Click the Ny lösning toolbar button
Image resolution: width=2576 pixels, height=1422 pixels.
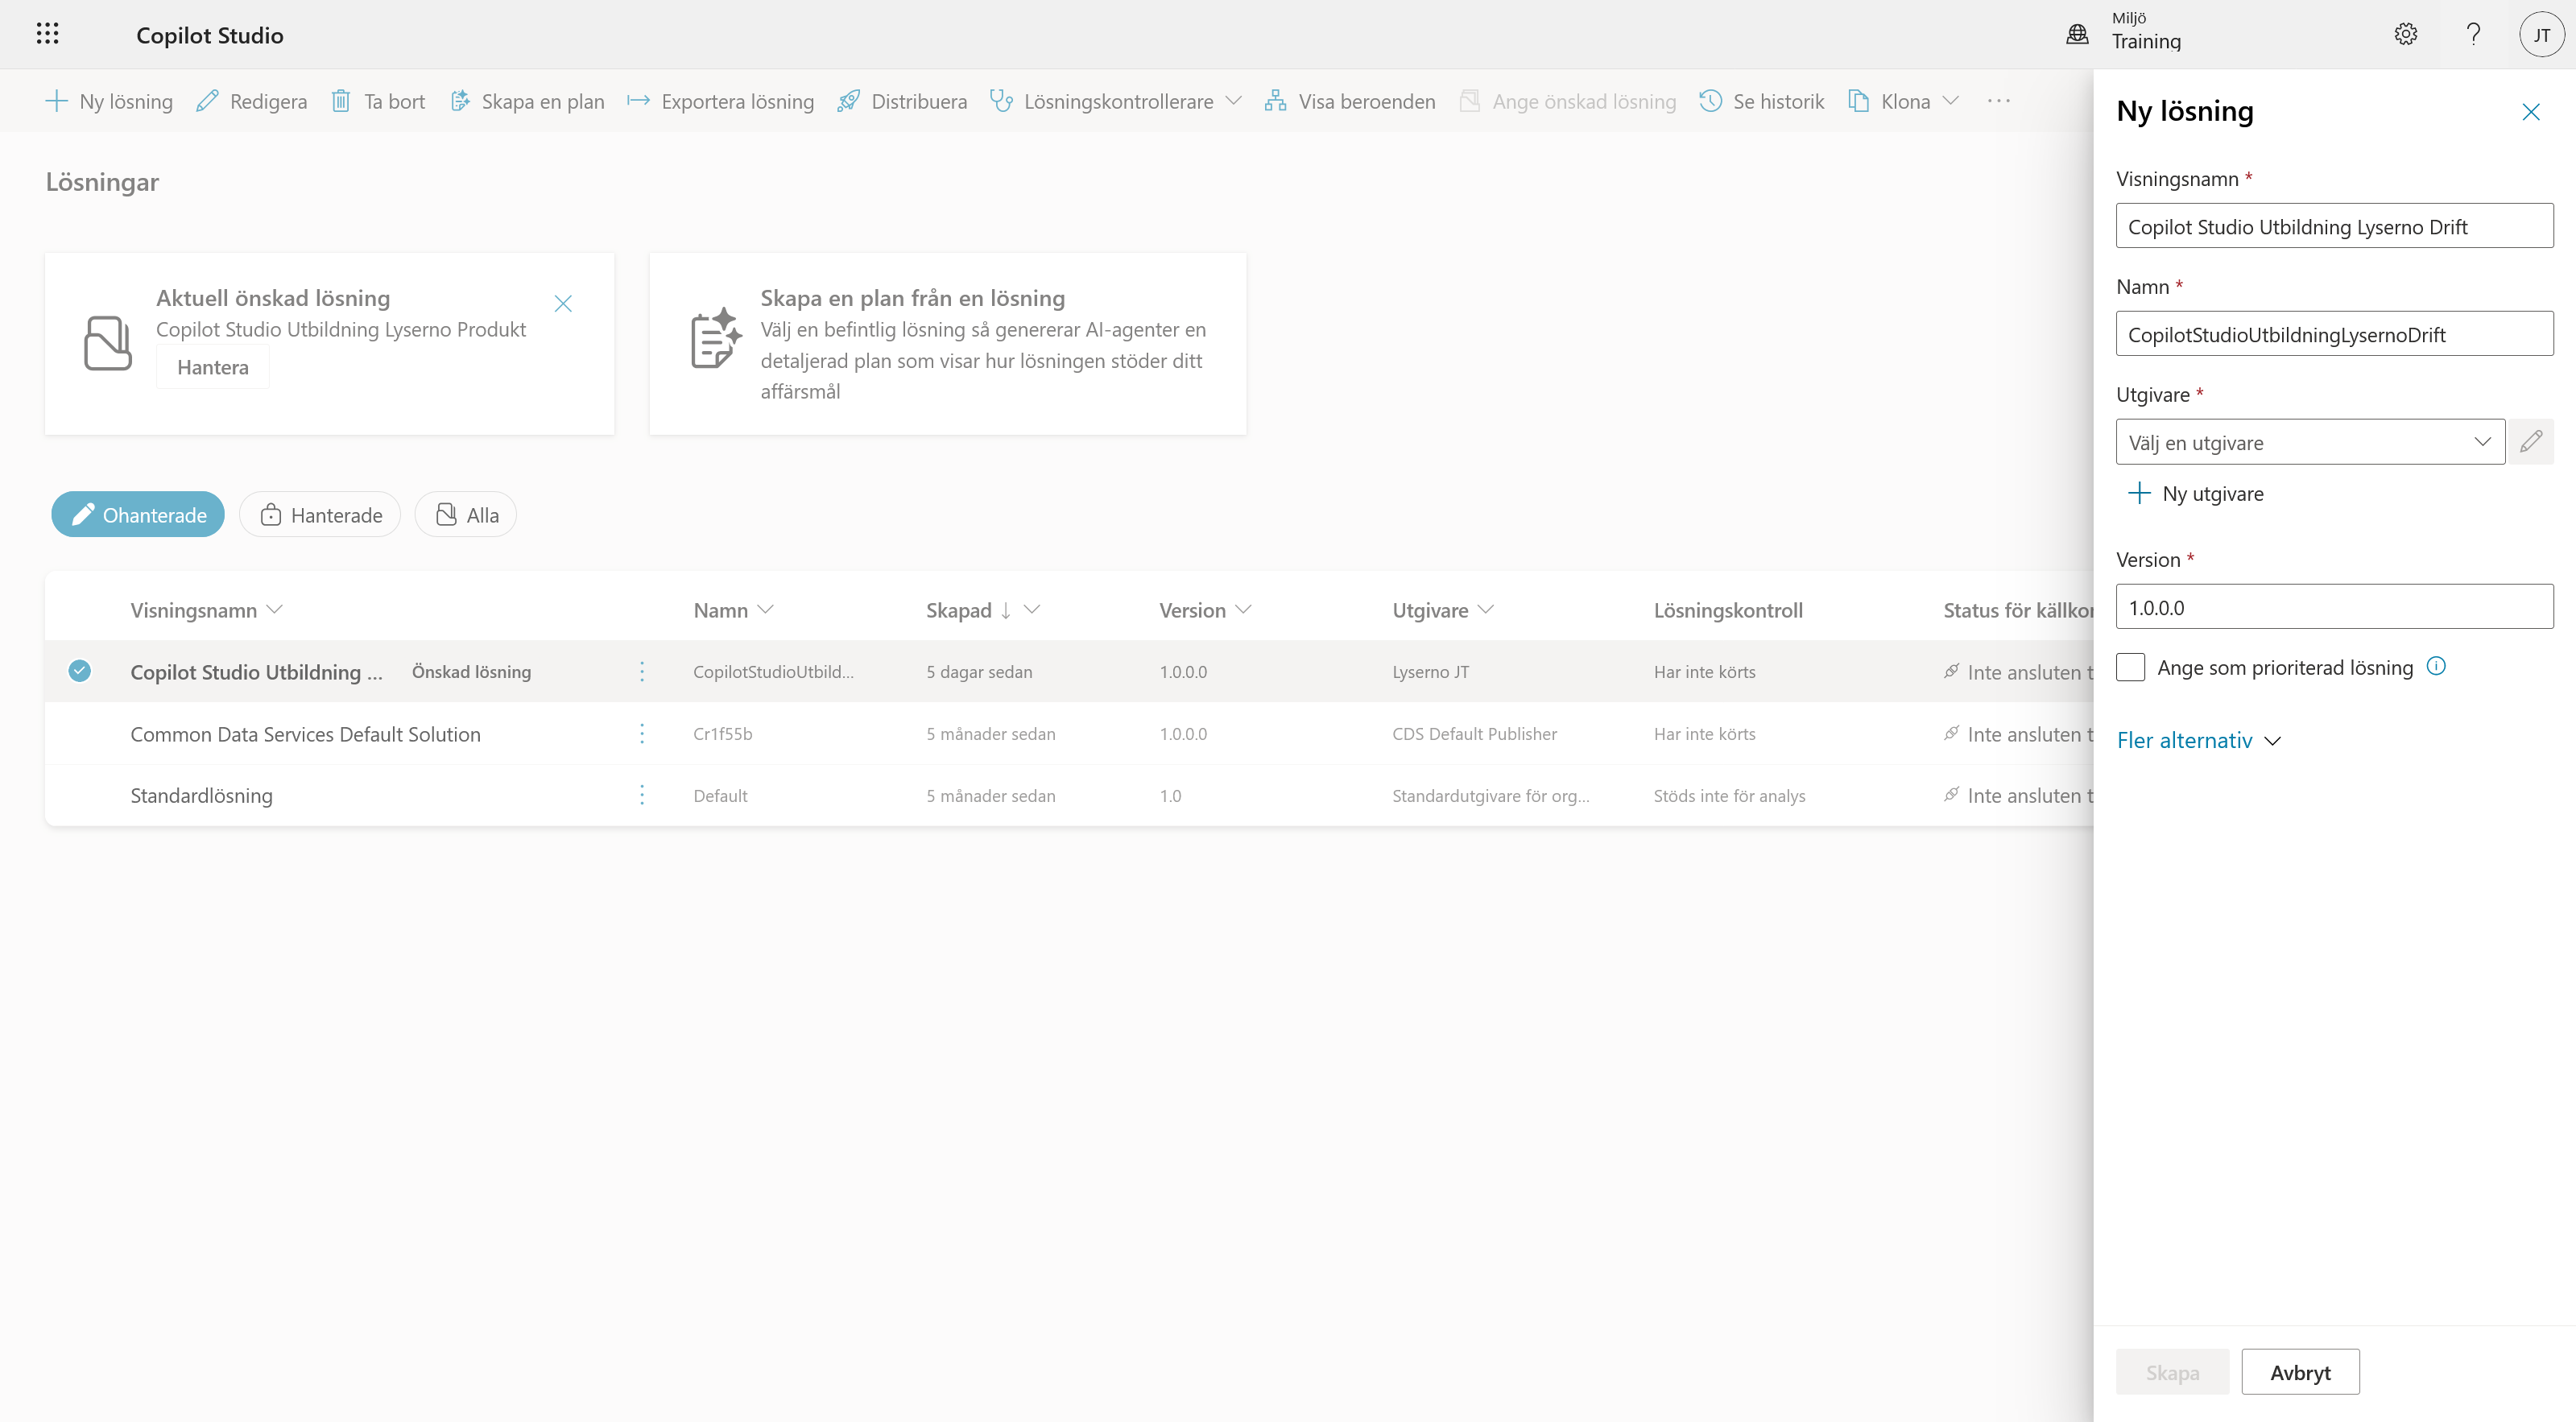109,101
